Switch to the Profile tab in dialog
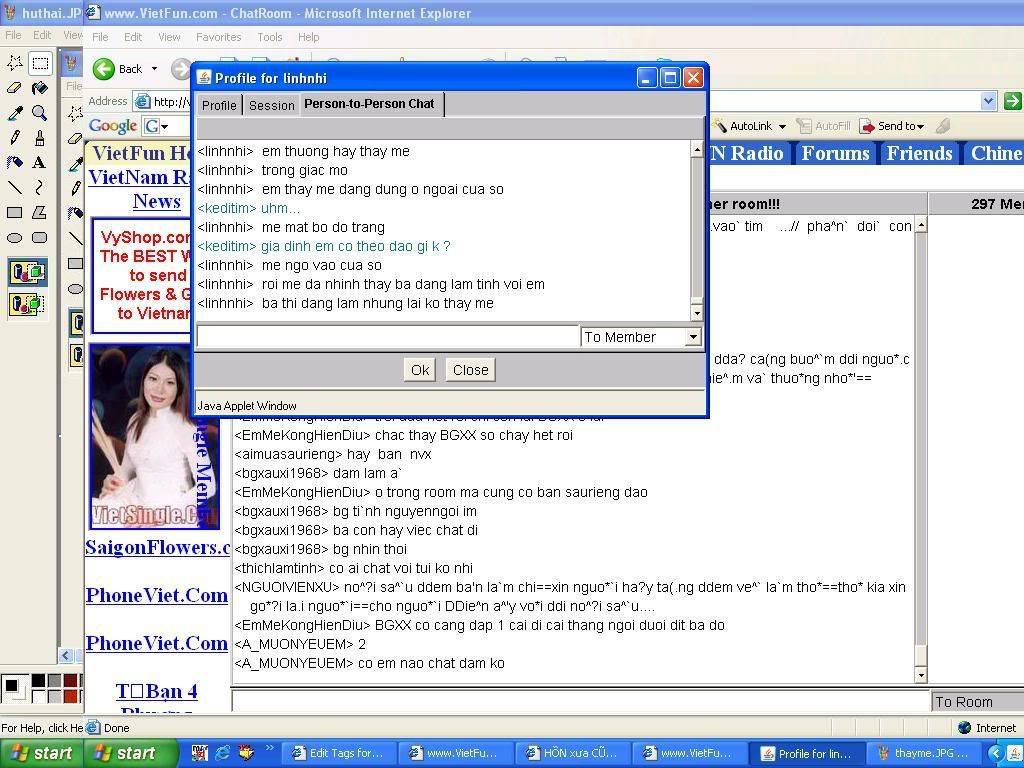Screen dimensions: 1024x768 [x=219, y=105]
